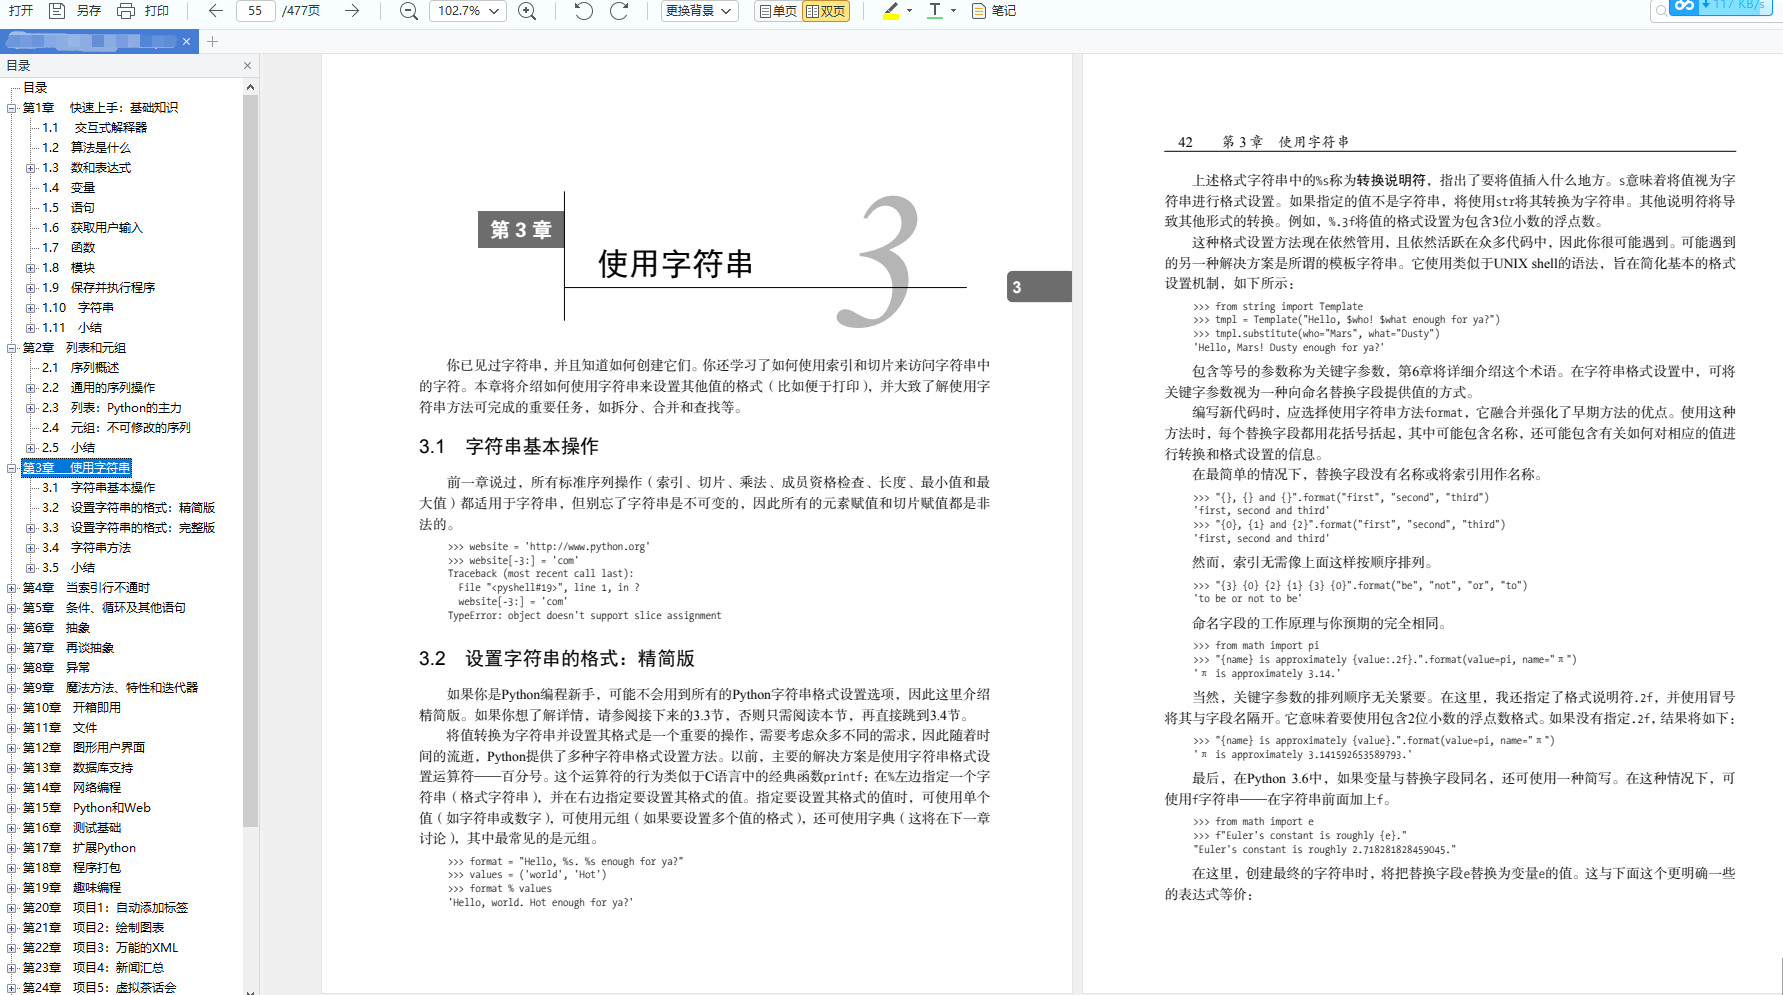The width and height of the screenshot is (1783, 995).
Task: Open a new tab with plus button
Action: [x=213, y=41]
